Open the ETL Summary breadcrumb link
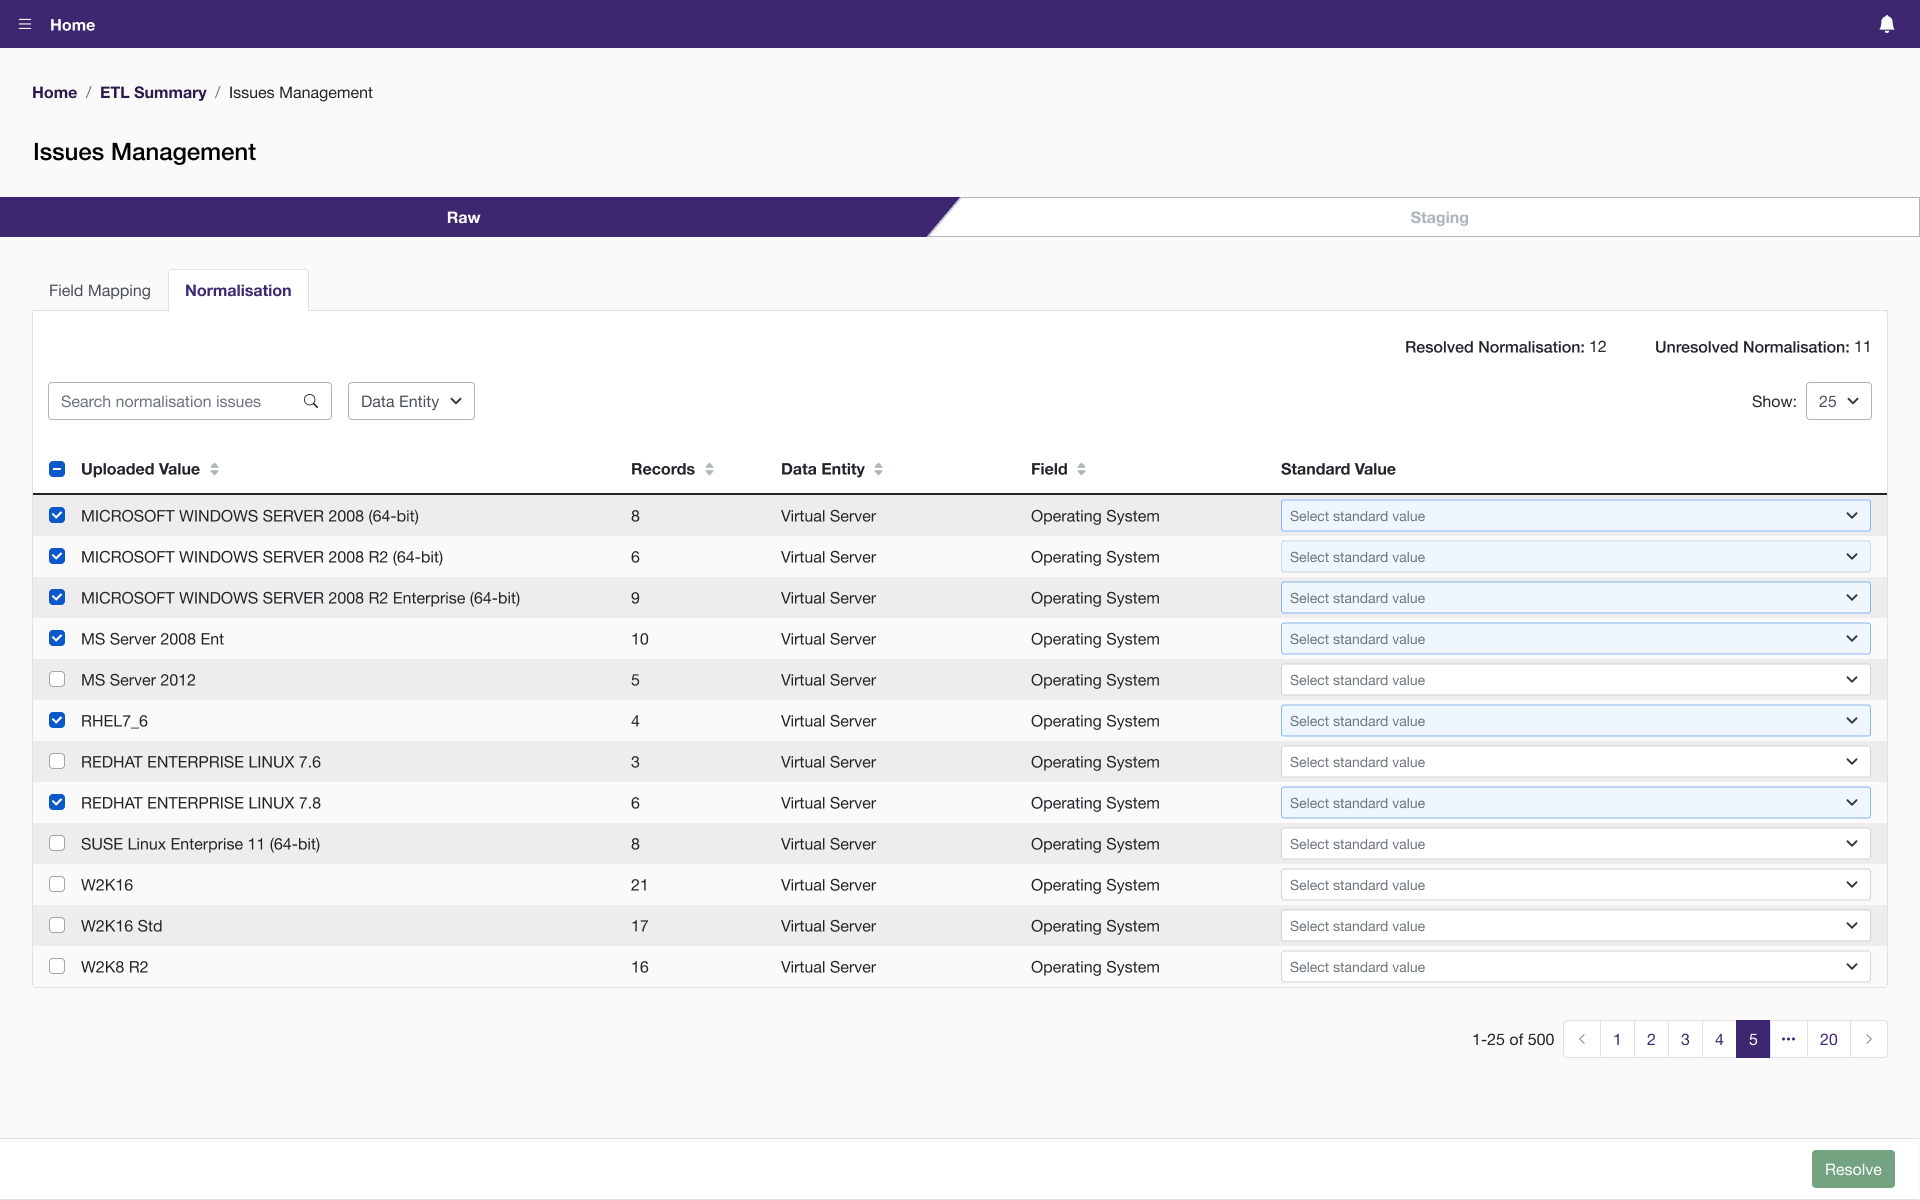 click(x=153, y=92)
